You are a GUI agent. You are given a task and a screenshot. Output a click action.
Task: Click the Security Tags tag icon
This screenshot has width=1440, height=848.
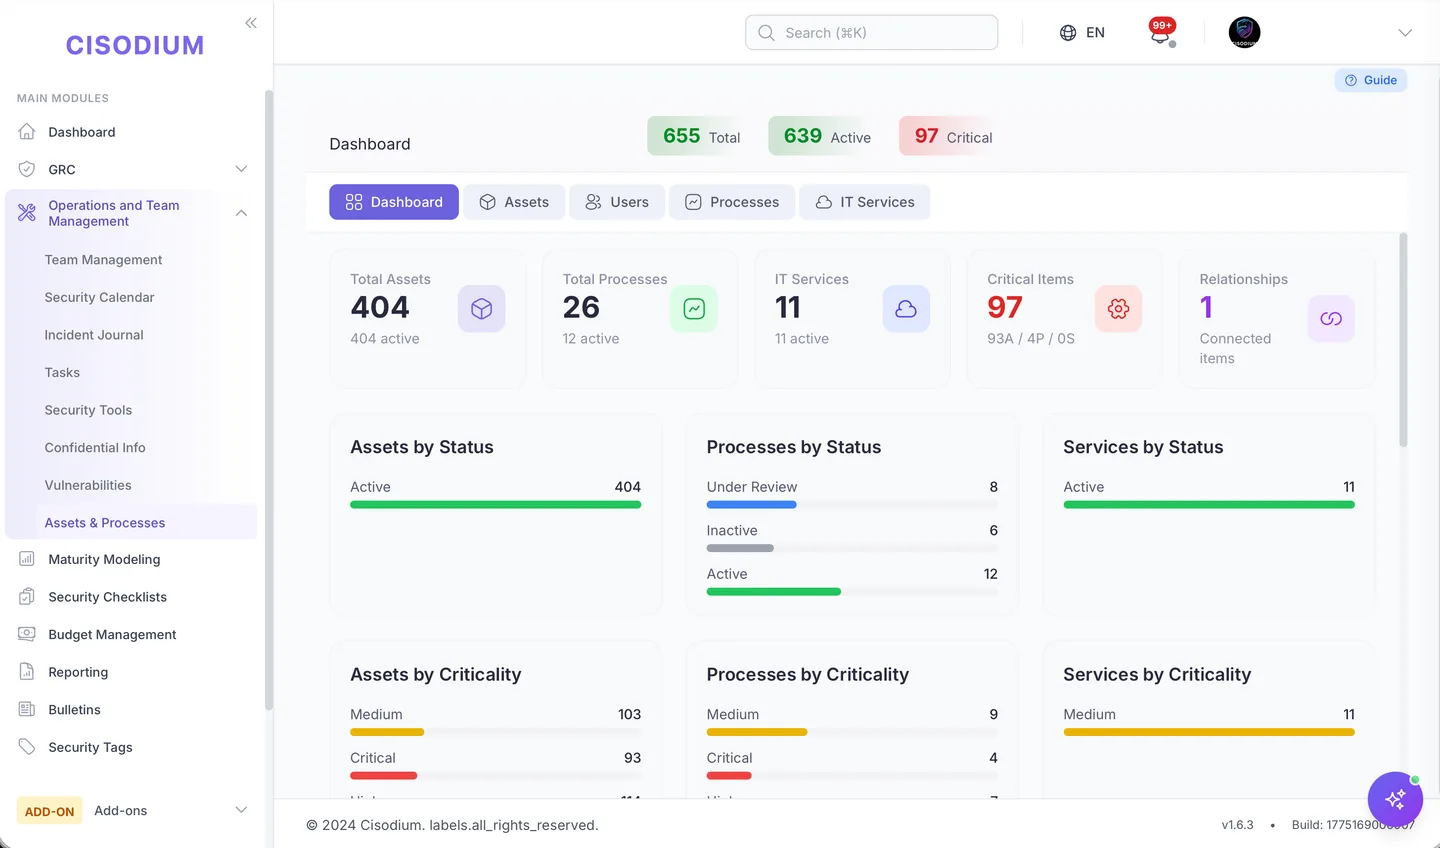point(27,747)
